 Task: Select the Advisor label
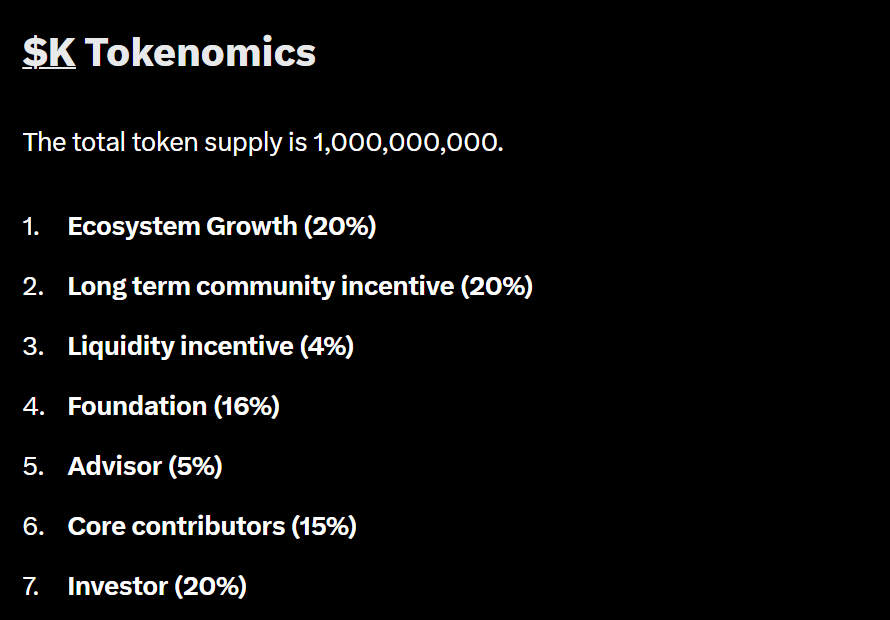coord(114,466)
